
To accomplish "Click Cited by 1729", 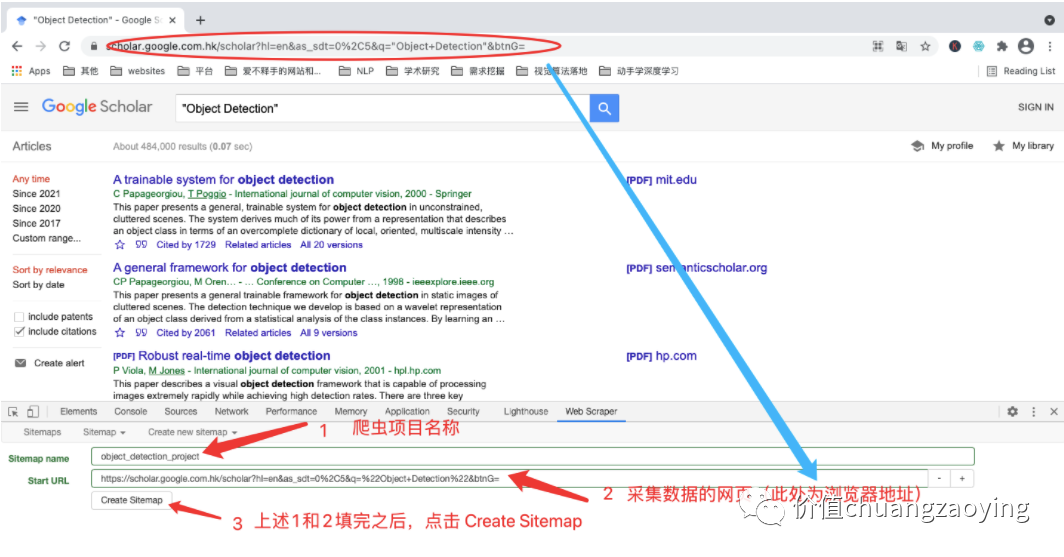I will (186, 245).
